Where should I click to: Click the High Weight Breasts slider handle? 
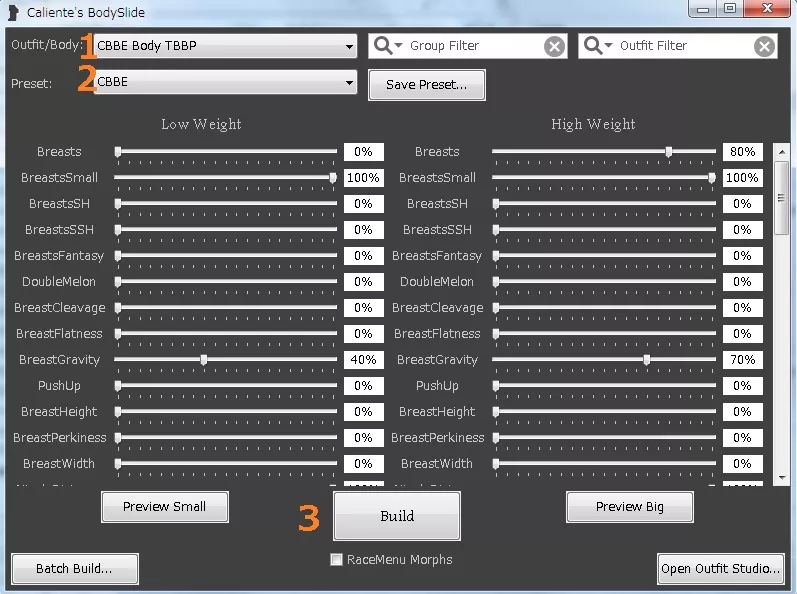(x=669, y=151)
